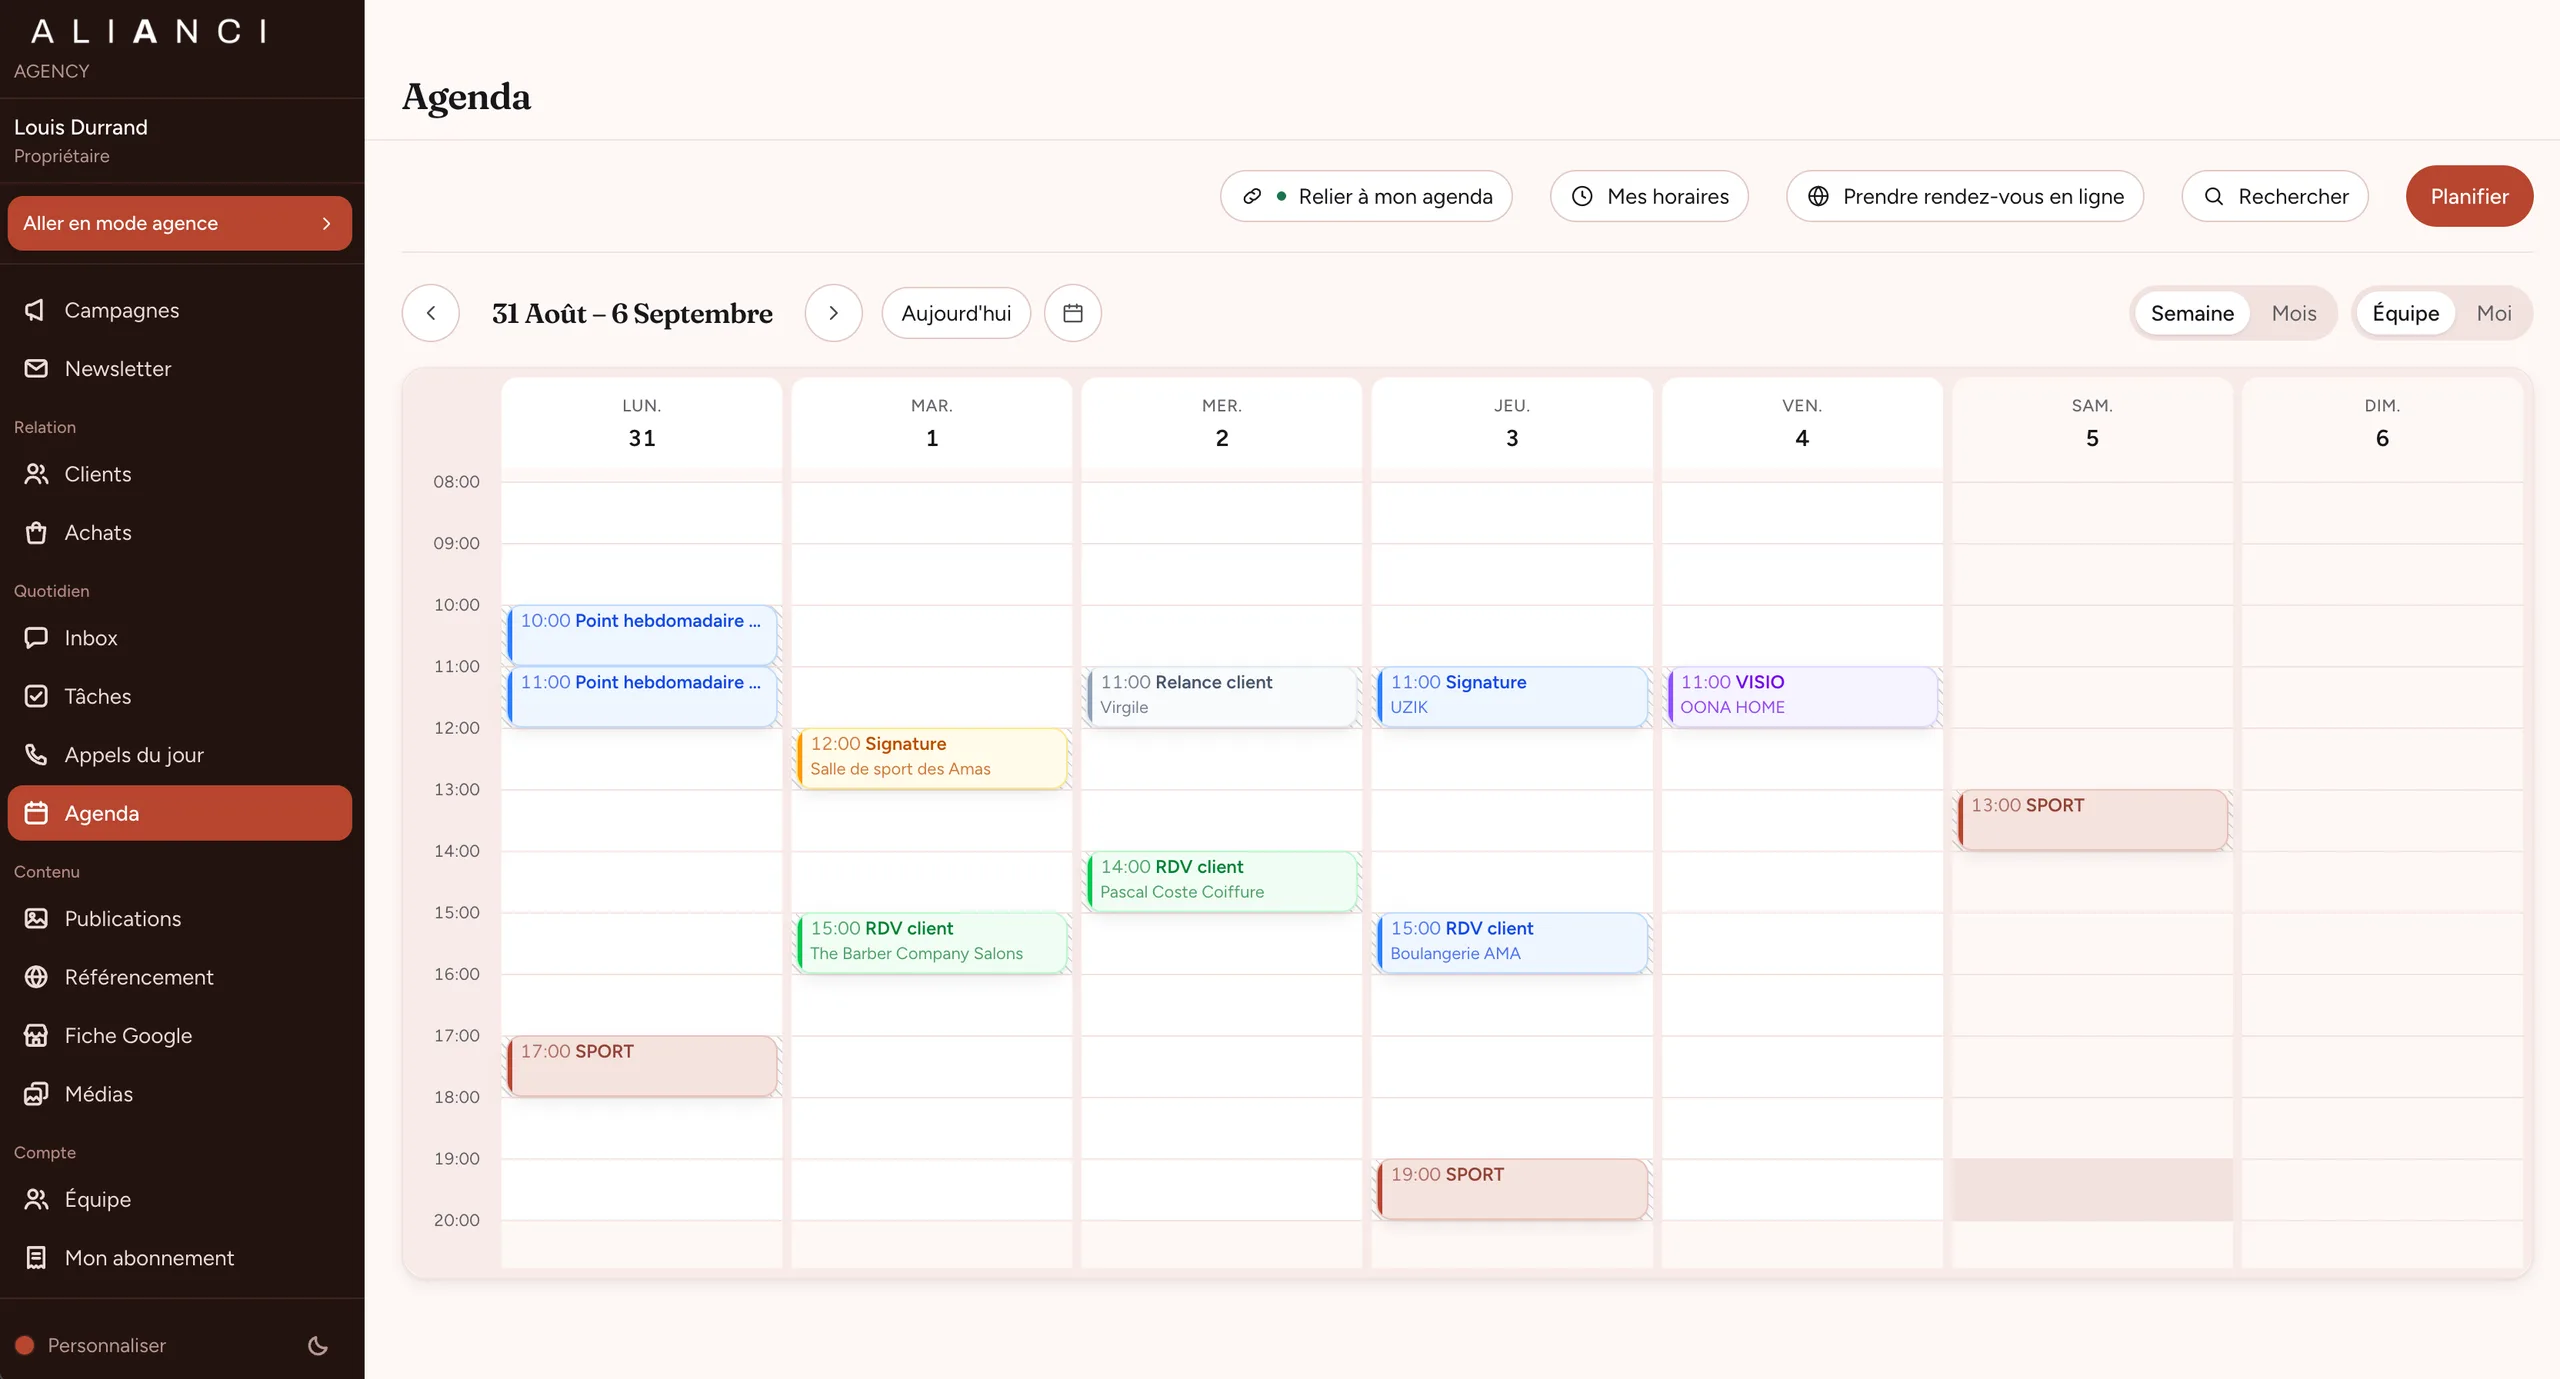Open Mes horaires

click(1649, 196)
